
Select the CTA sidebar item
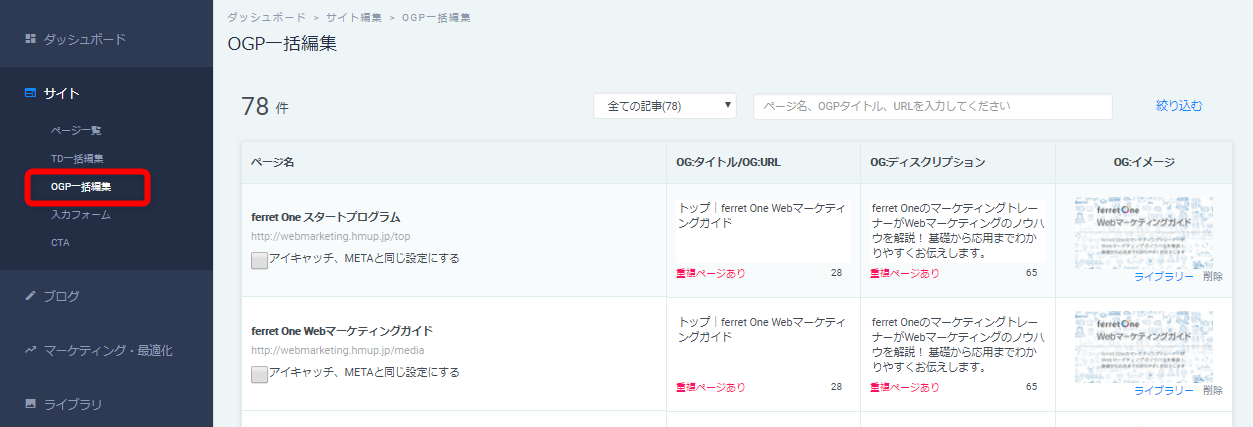pyautogui.click(x=60, y=242)
